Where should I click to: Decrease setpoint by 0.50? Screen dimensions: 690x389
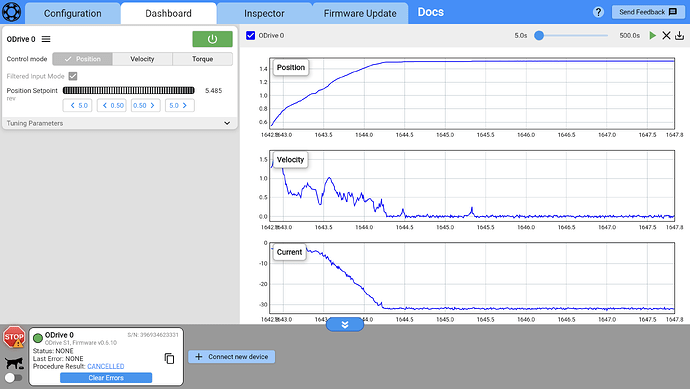tap(112, 106)
